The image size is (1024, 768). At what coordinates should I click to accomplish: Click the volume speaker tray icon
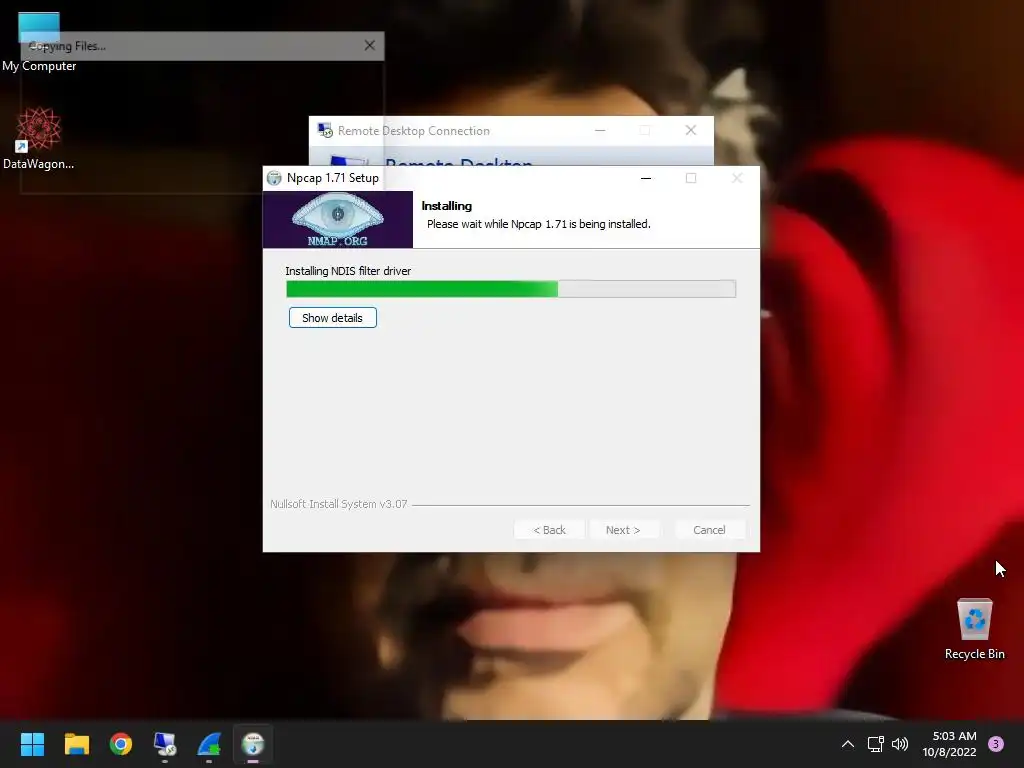pos(900,744)
